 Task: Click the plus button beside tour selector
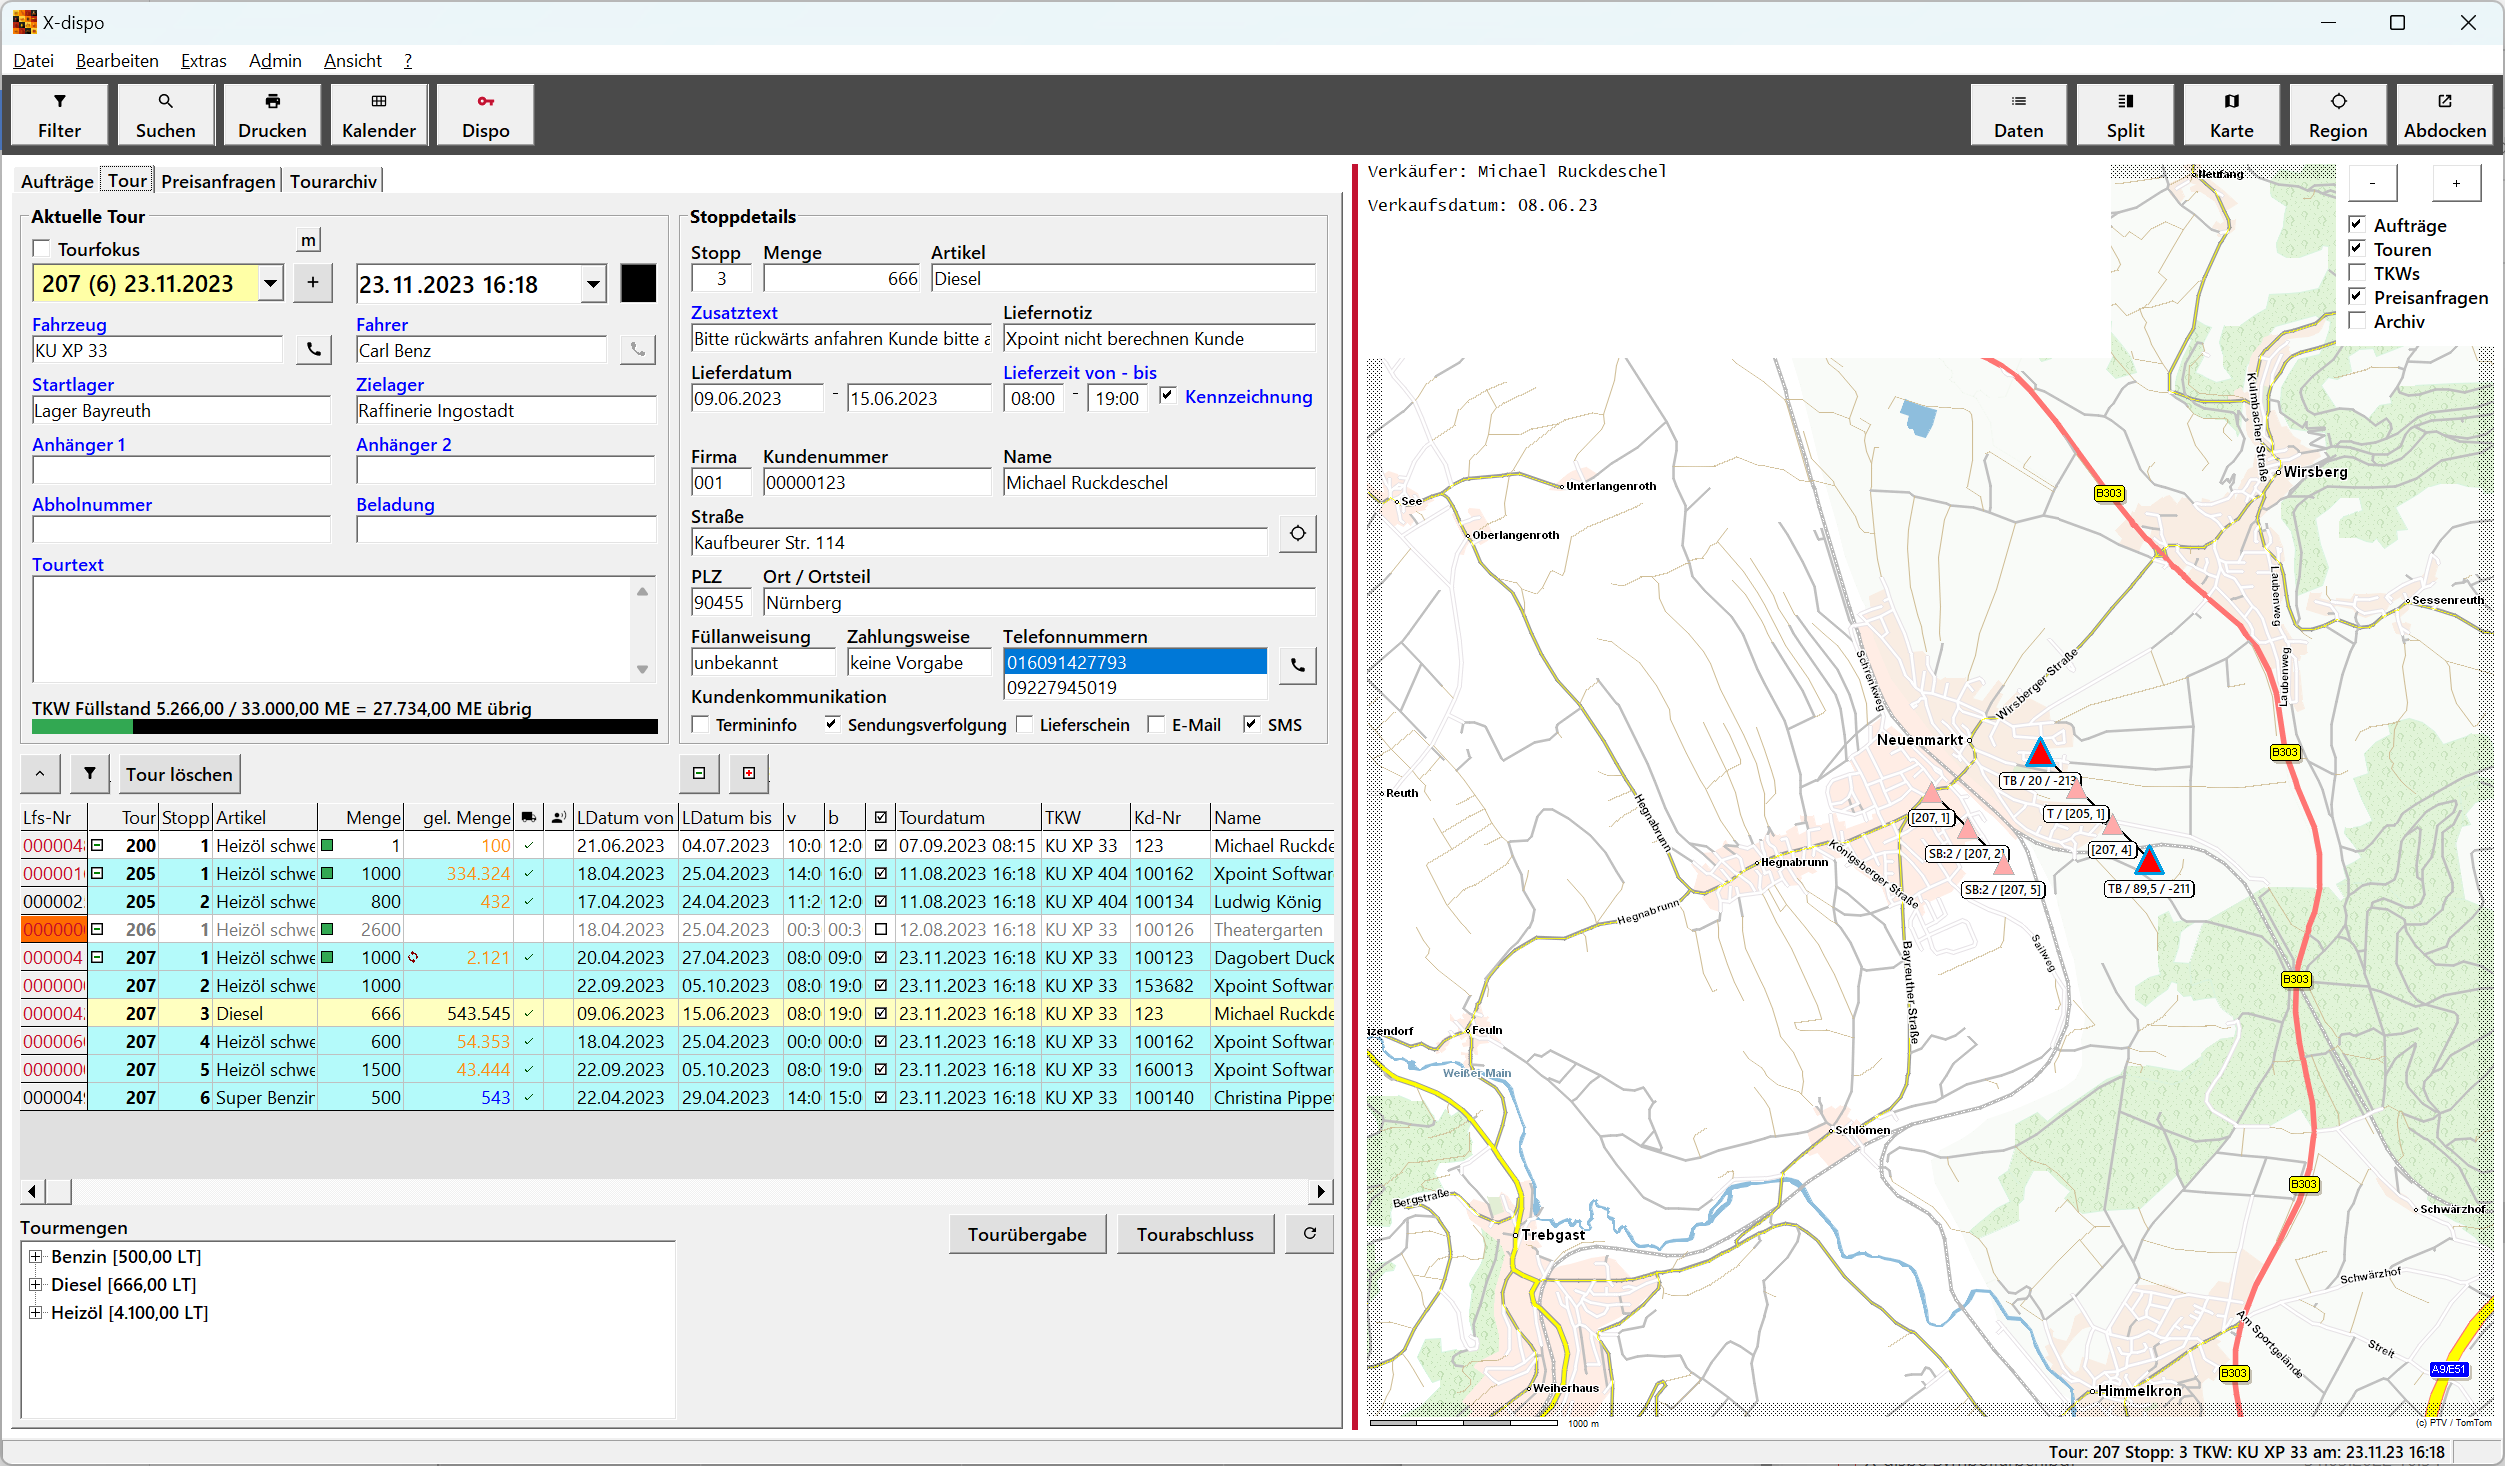(x=313, y=283)
